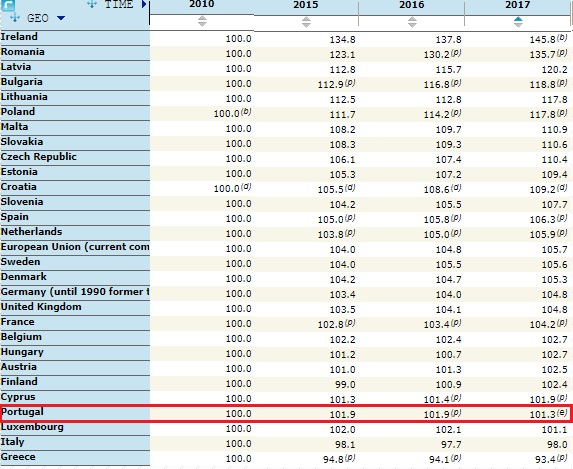
Task: Select the Malta row label
Action: (14, 126)
